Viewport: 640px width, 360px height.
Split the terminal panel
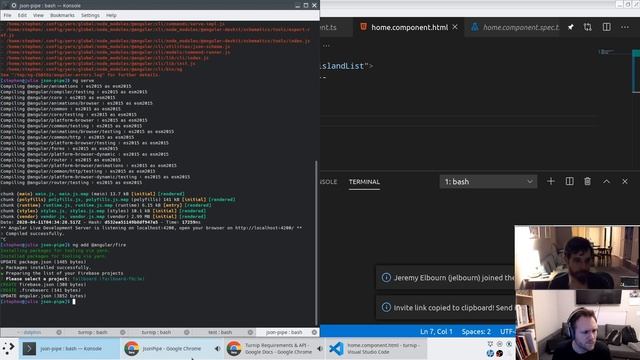click(569, 181)
